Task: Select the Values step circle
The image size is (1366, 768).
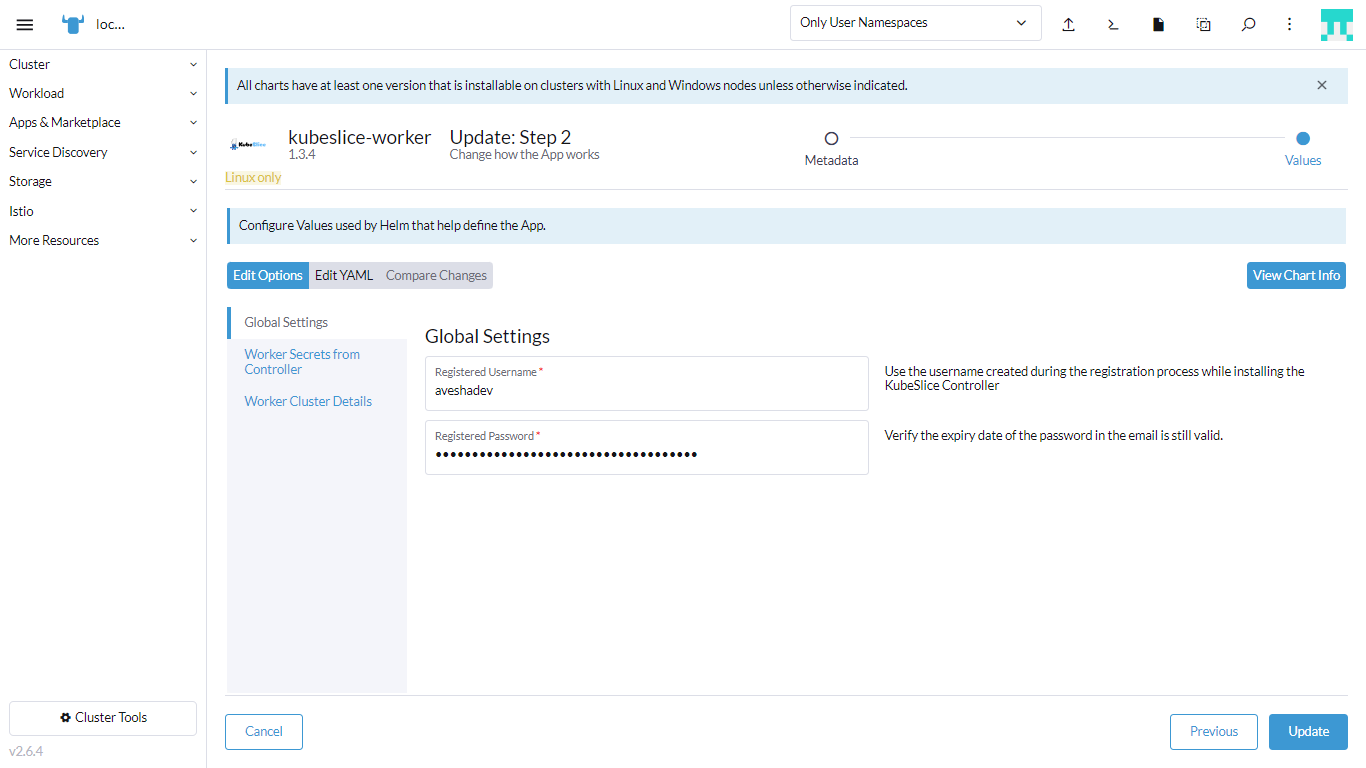Action: pyautogui.click(x=1303, y=139)
